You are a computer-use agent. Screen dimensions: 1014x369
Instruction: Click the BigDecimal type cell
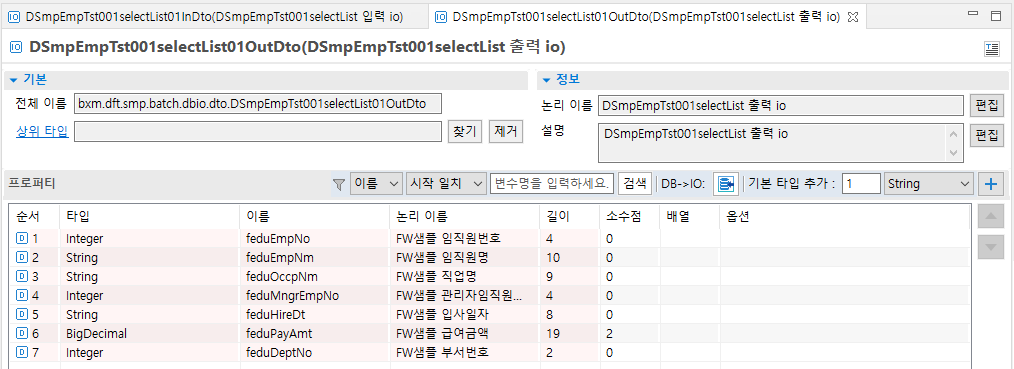149,334
